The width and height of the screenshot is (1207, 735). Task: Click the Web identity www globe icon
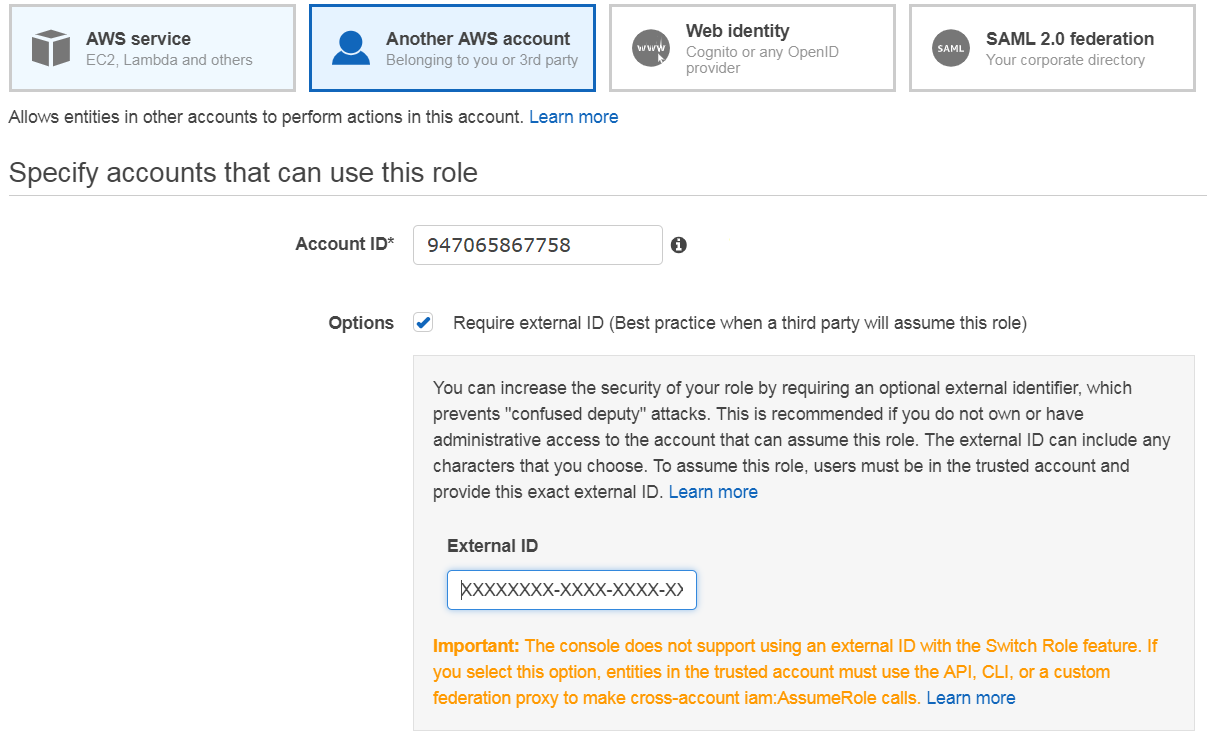[650, 48]
